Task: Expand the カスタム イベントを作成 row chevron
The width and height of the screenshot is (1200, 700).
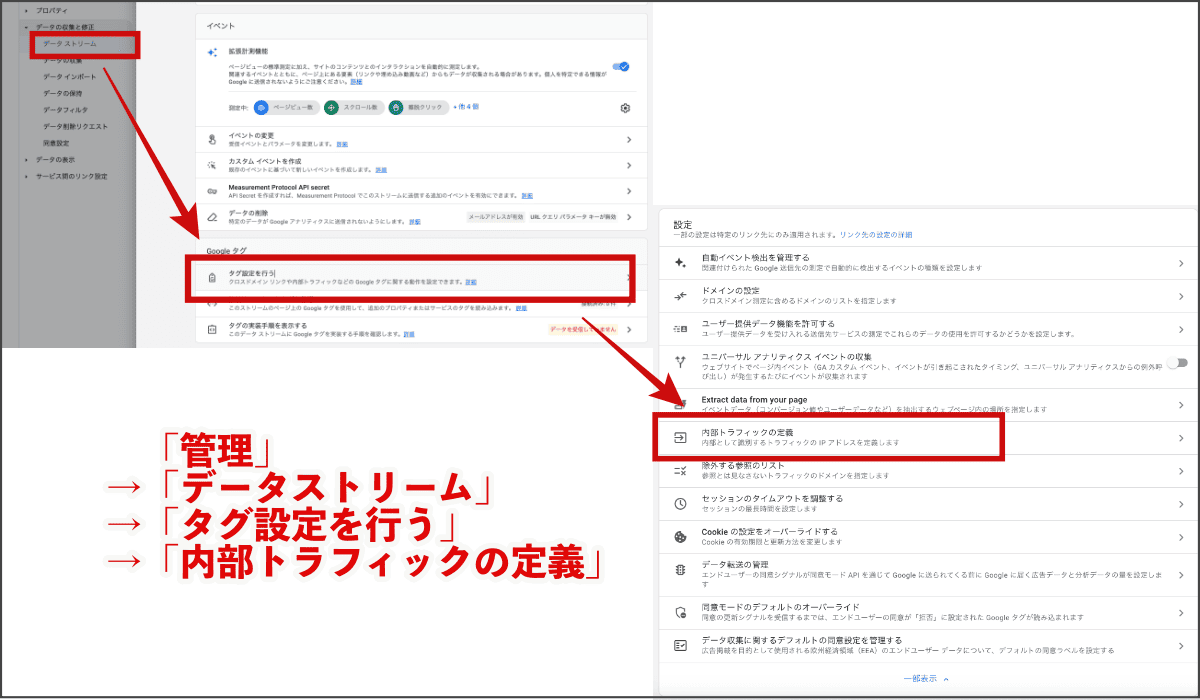Action: coord(629,165)
